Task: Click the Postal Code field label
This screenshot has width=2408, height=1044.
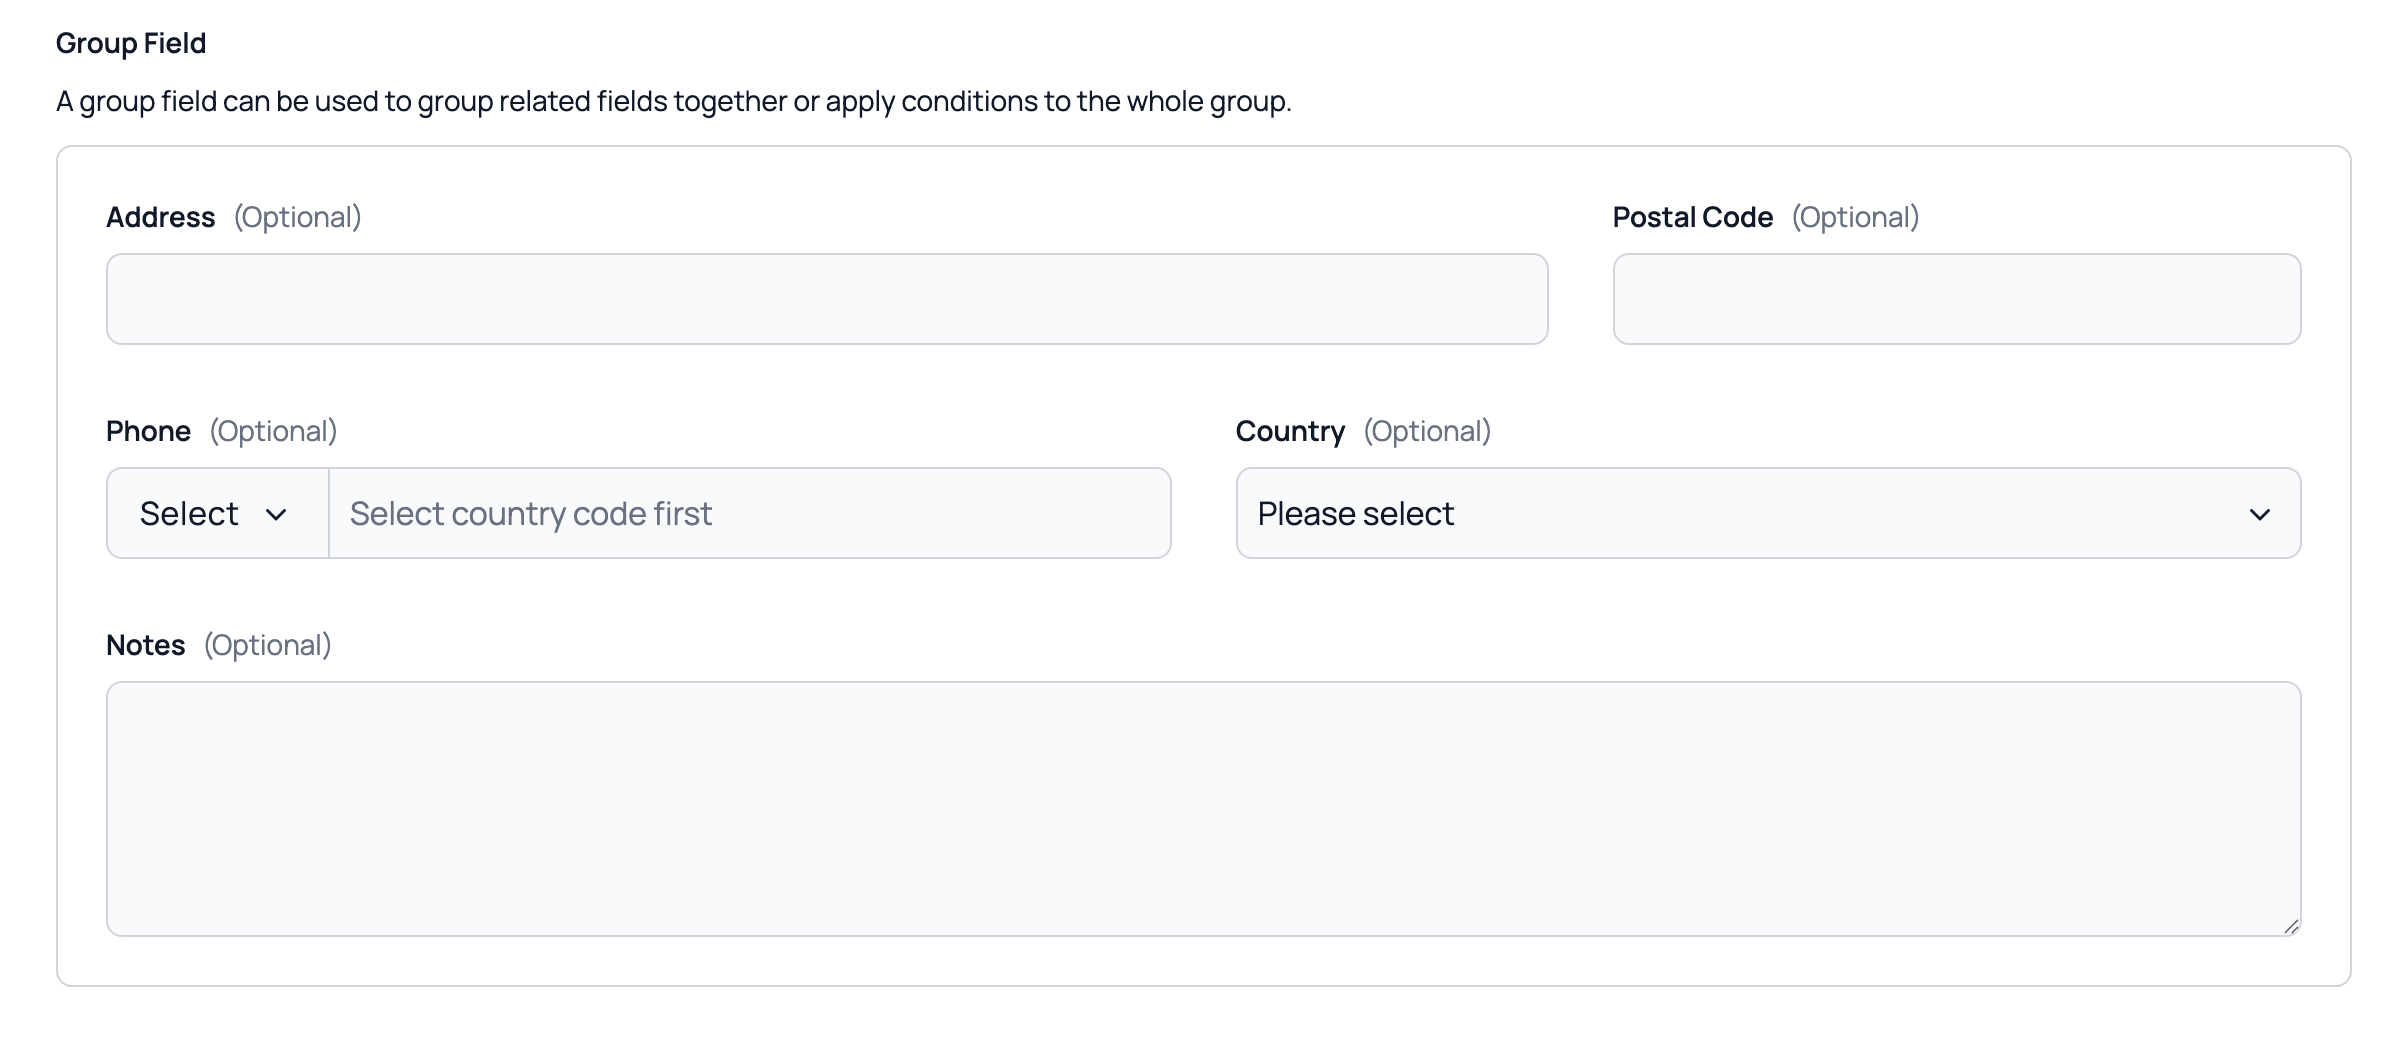Action: pos(1692,217)
